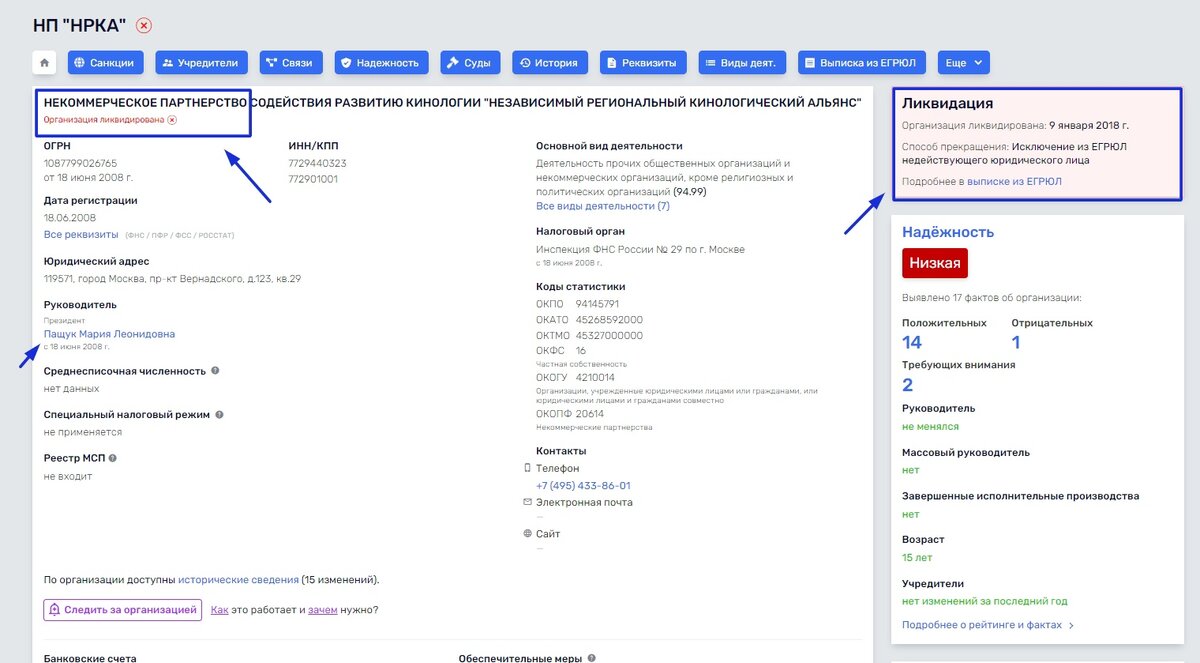
Task: Expand the Еще dropdown menu
Action: coord(963,62)
